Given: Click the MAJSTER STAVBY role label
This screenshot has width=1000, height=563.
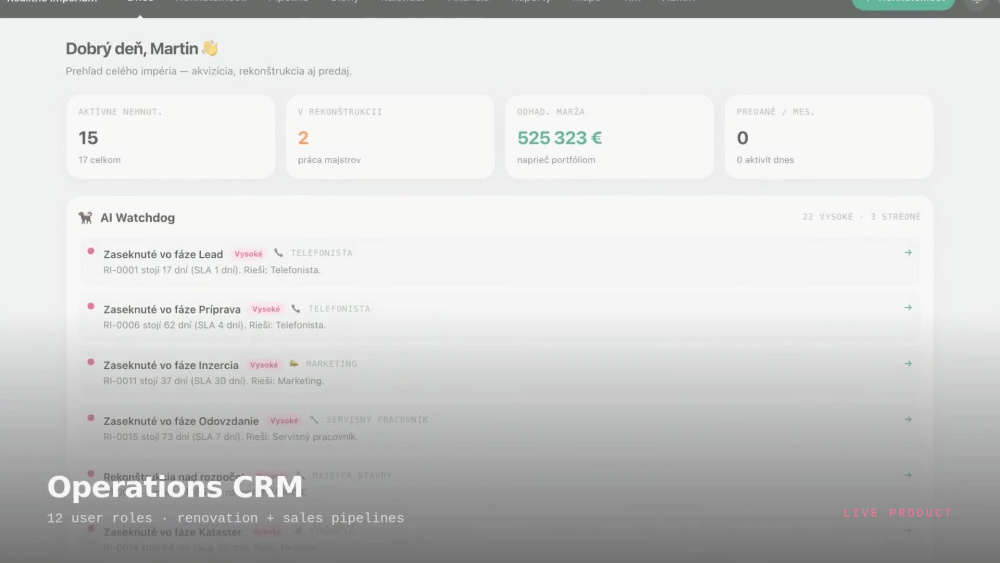Looking at the screenshot, I should coord(351,476).
